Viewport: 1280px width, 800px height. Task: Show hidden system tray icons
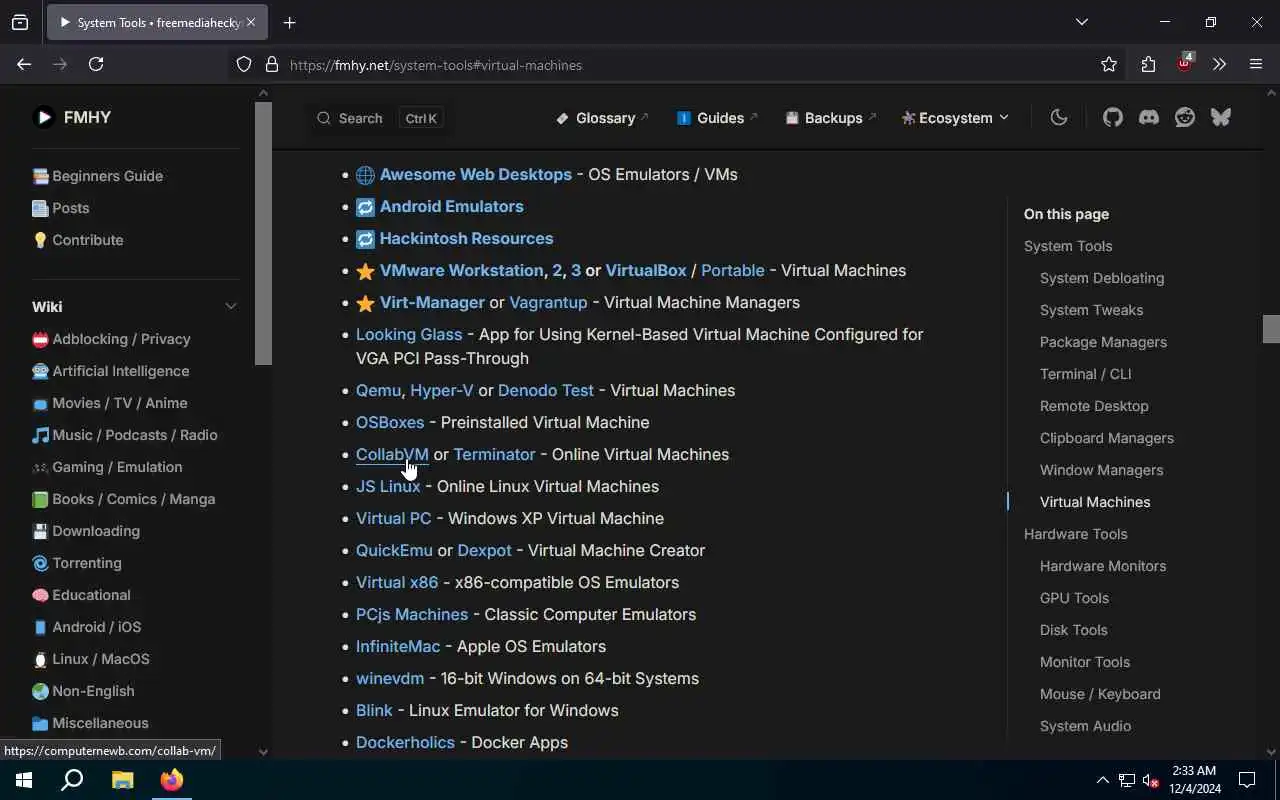(1102, 780)
